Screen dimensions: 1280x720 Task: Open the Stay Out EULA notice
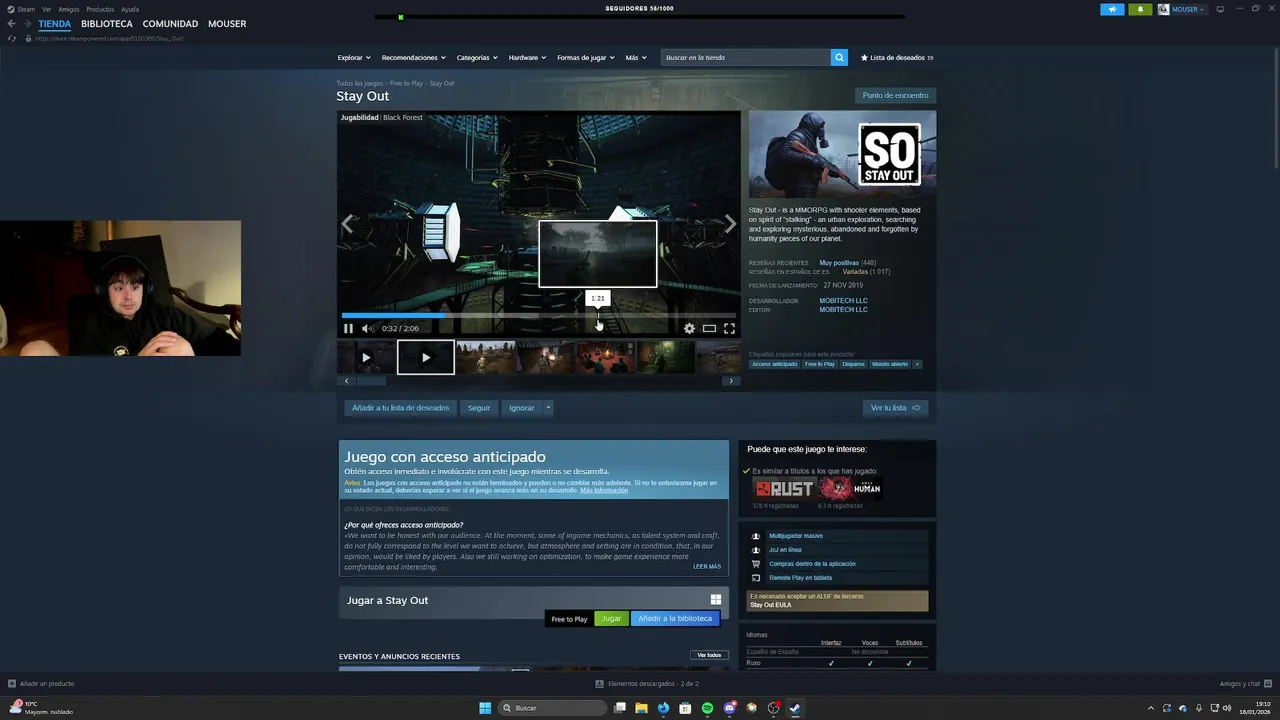(837, 600)
